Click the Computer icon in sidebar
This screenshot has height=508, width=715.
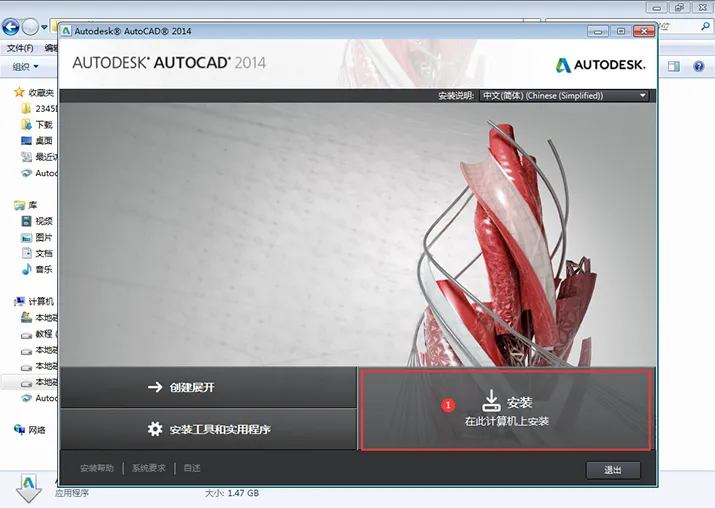point(20,301)
